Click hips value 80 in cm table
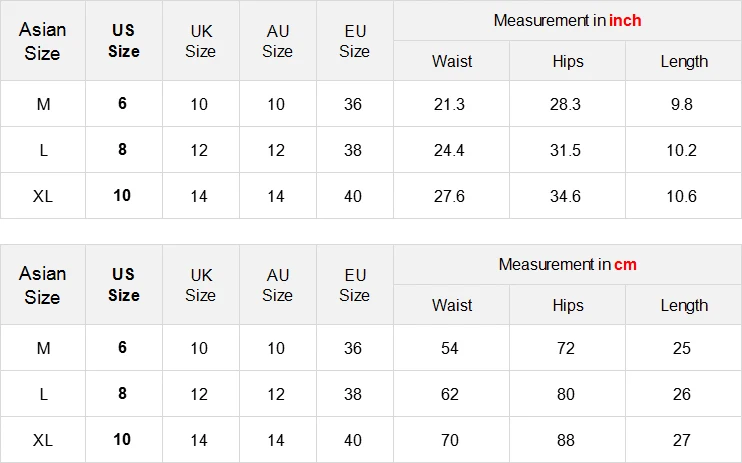Viewport: 742px width, 463px height. pyautogui.click(x=566, y=394)
